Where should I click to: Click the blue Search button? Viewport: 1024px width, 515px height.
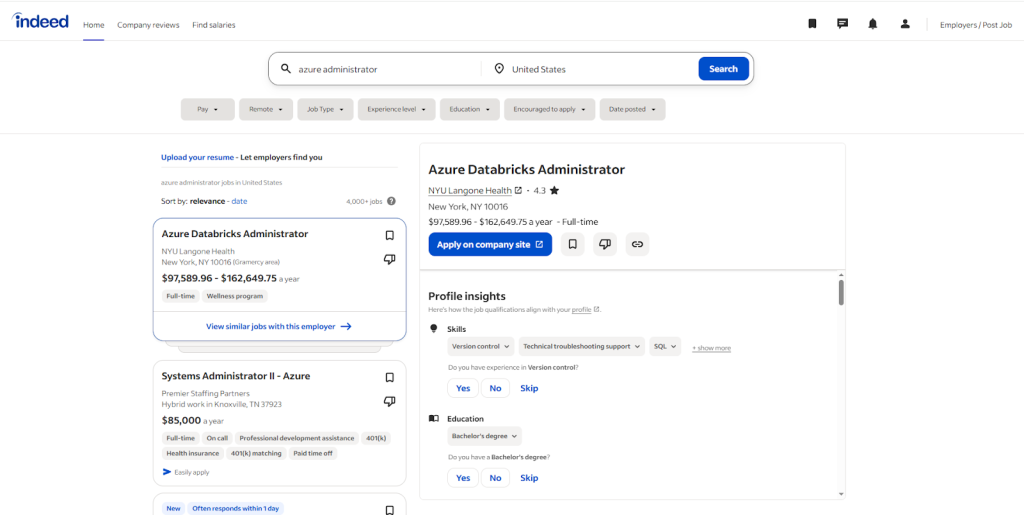pos(724,69)
